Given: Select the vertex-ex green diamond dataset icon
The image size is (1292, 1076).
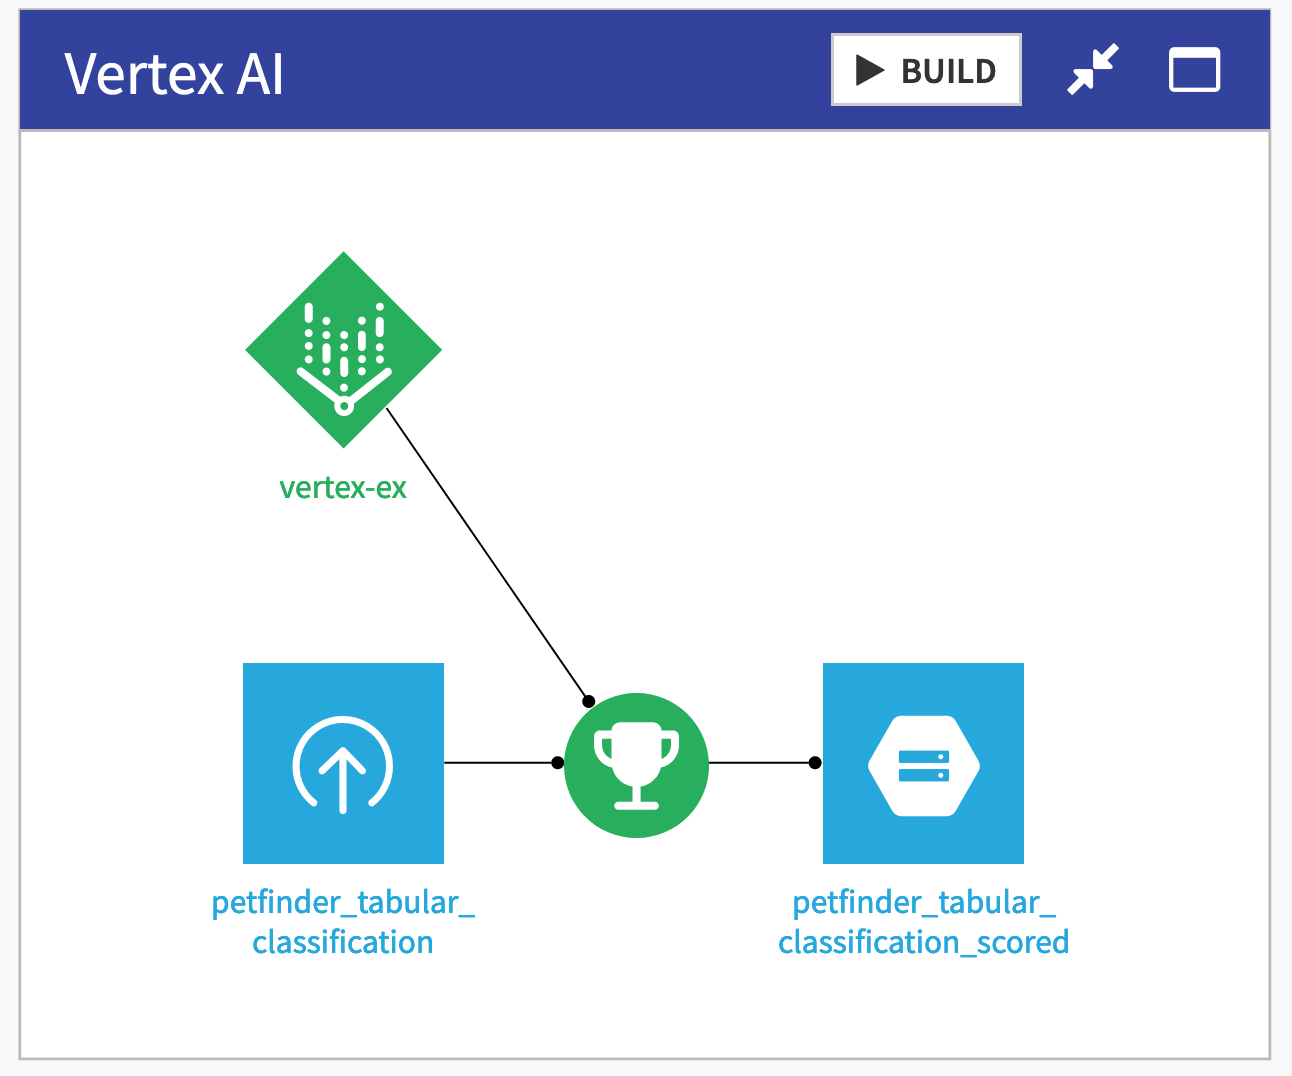Looking at the screenshot, I should (x=343, y=349).
